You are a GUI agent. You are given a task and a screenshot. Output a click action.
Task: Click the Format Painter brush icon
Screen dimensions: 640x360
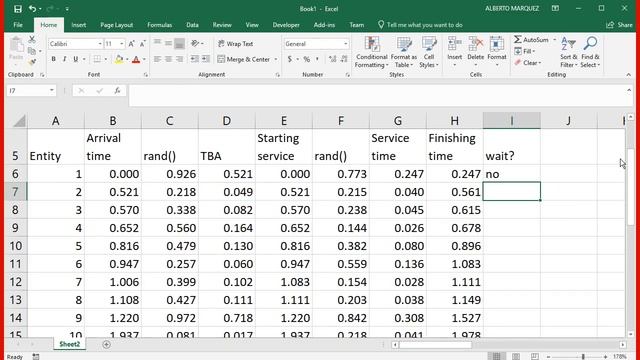(32, 62)
